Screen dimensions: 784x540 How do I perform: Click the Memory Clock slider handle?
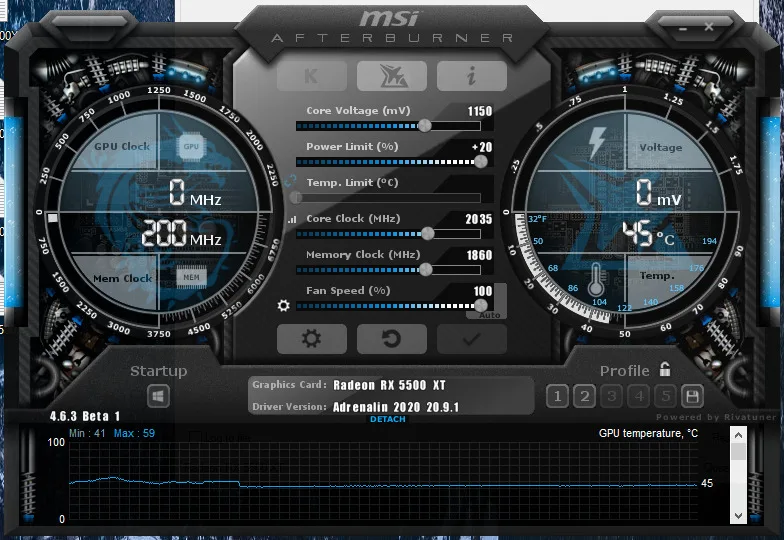click(426, 270)
